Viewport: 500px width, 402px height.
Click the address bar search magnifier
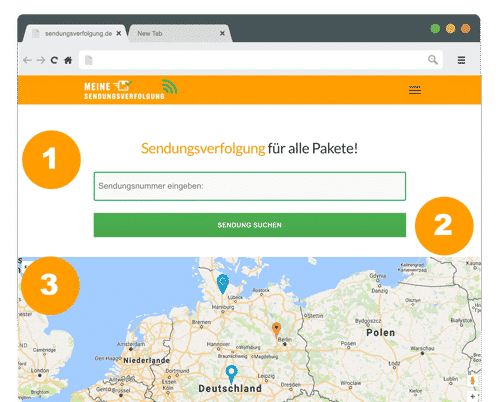coord(433,60)
